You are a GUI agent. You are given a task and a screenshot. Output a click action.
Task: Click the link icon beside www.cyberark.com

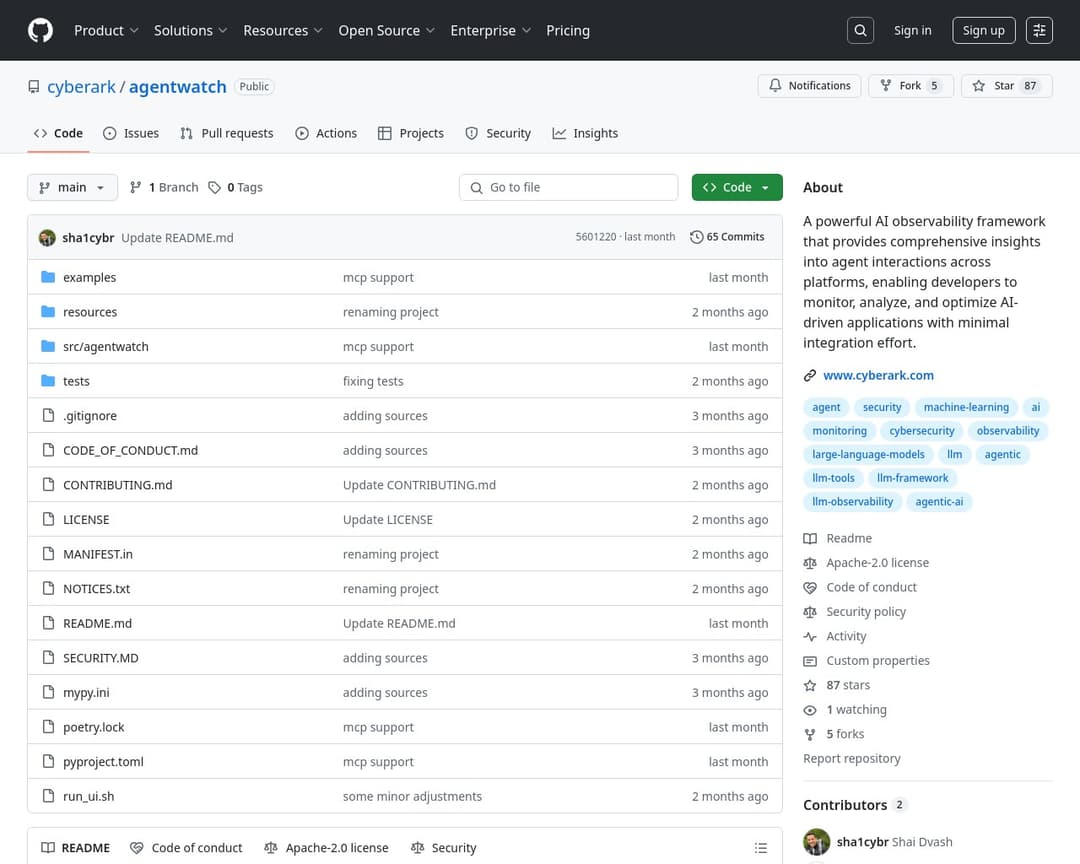pyautogui.click(x=810, y=376)
